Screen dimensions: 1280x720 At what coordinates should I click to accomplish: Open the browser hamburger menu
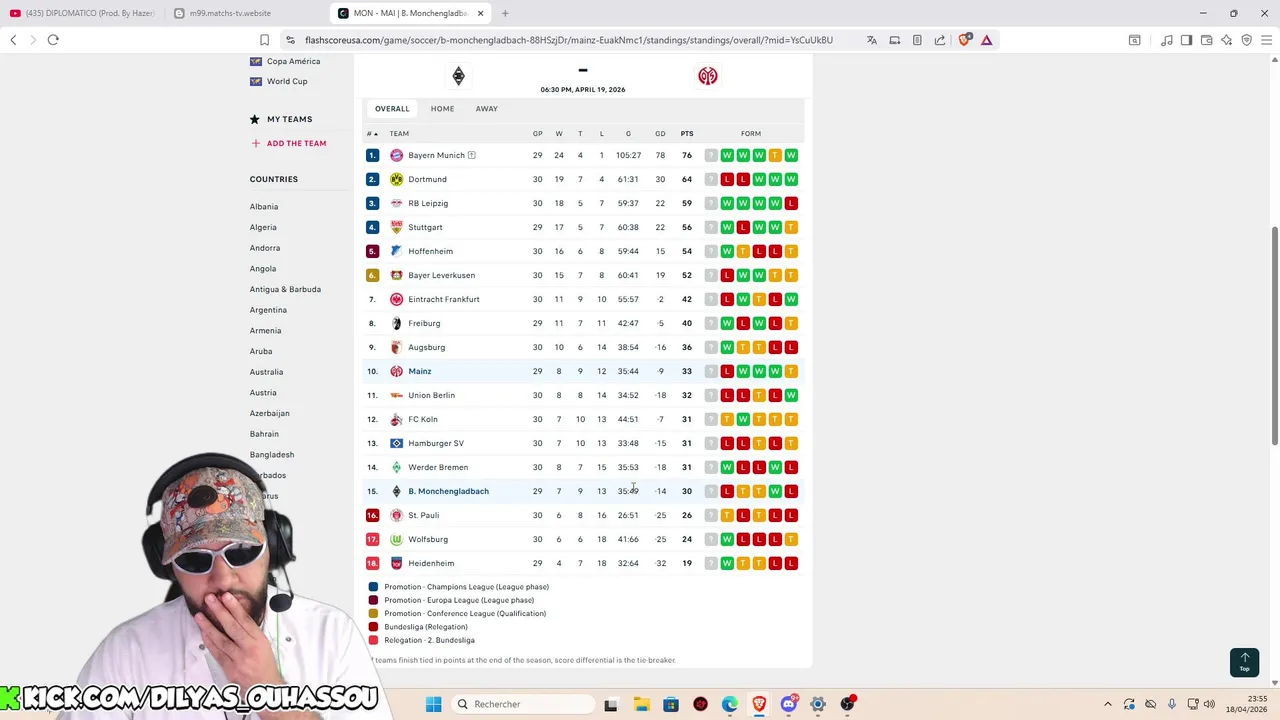pyautogui.click(x=1266, y=40)
